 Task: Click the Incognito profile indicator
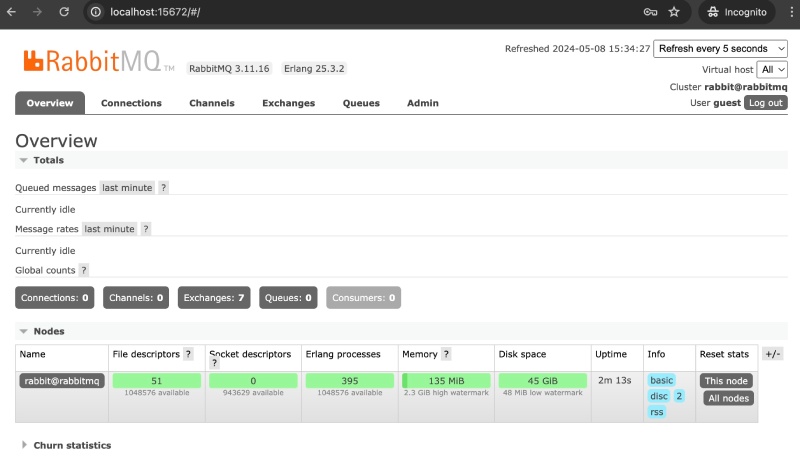point(737,12)
